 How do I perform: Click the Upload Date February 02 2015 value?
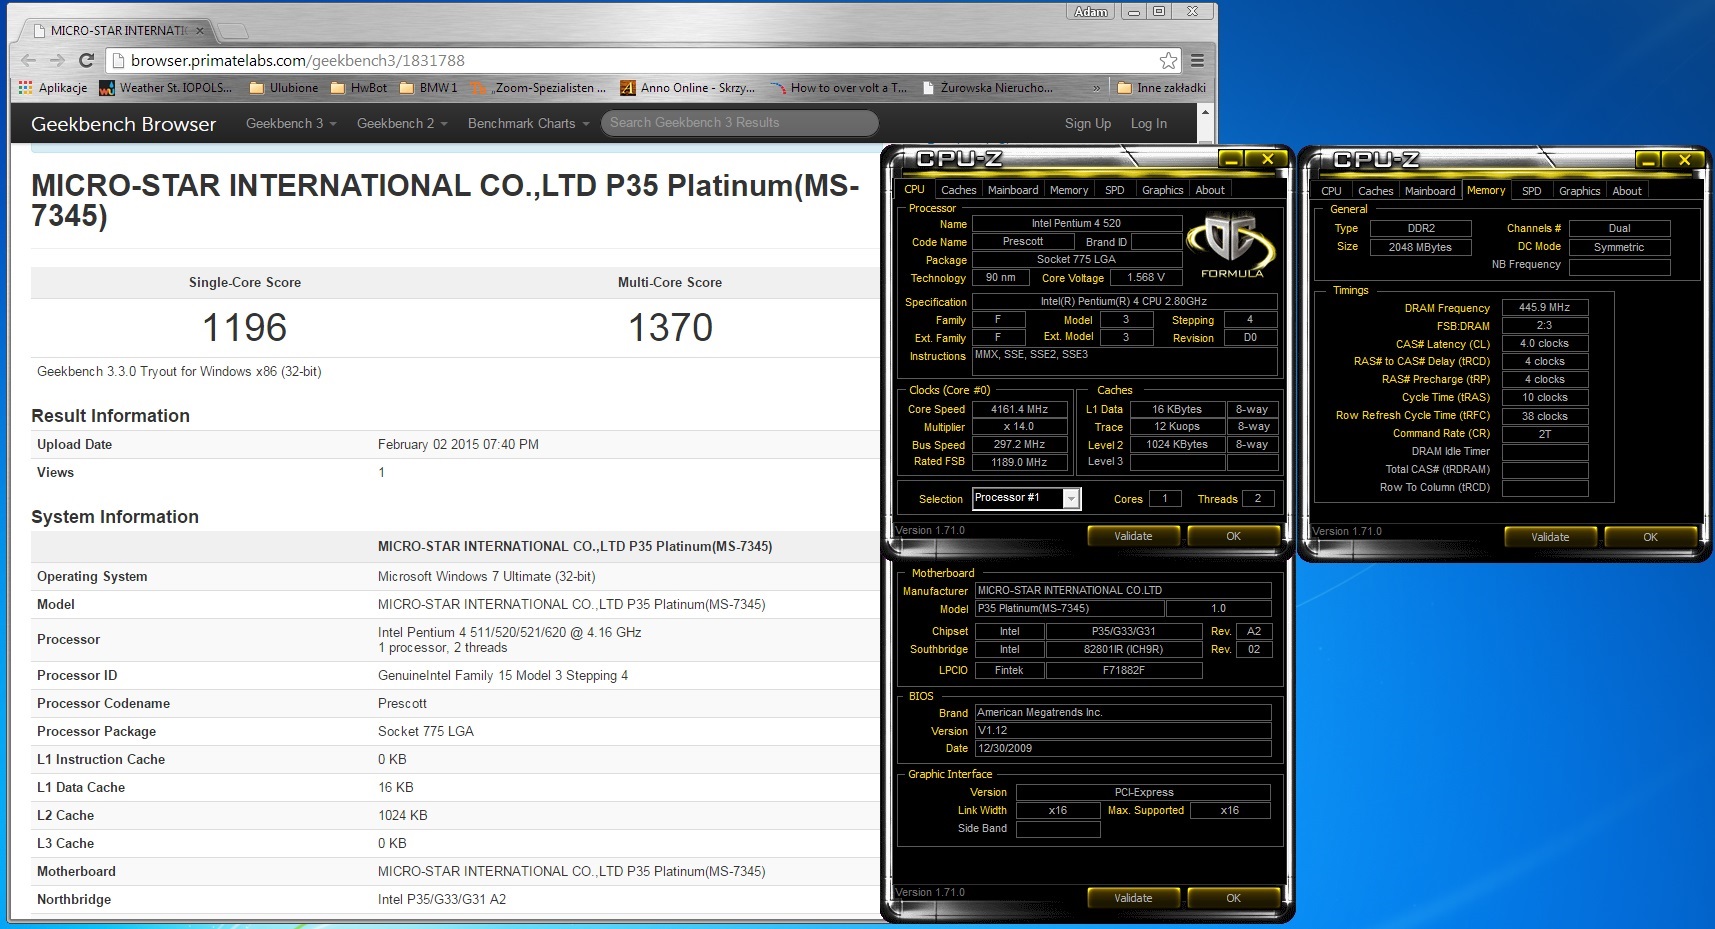pyautogui.click(x=458, y=444)
